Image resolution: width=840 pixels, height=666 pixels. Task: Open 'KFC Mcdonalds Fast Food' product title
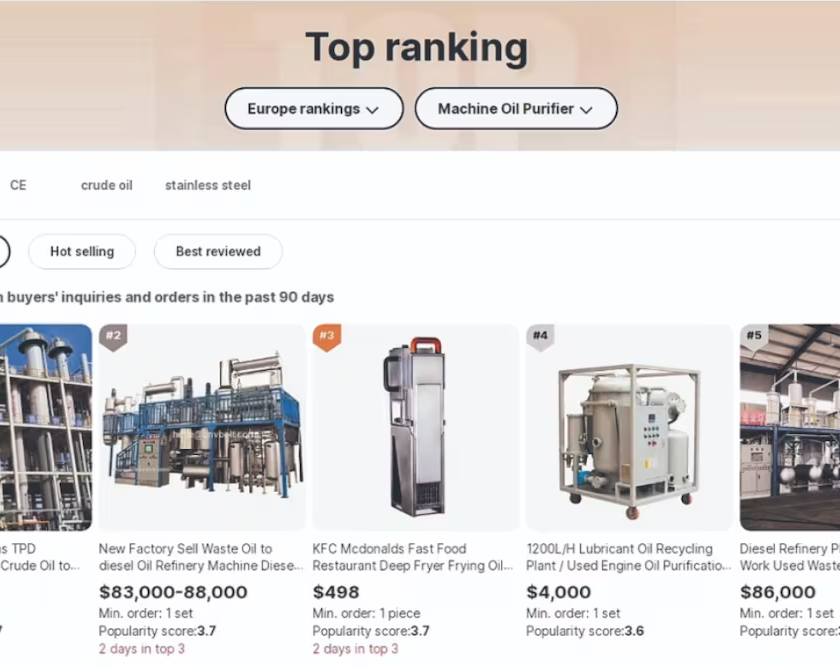coord(412,557)
